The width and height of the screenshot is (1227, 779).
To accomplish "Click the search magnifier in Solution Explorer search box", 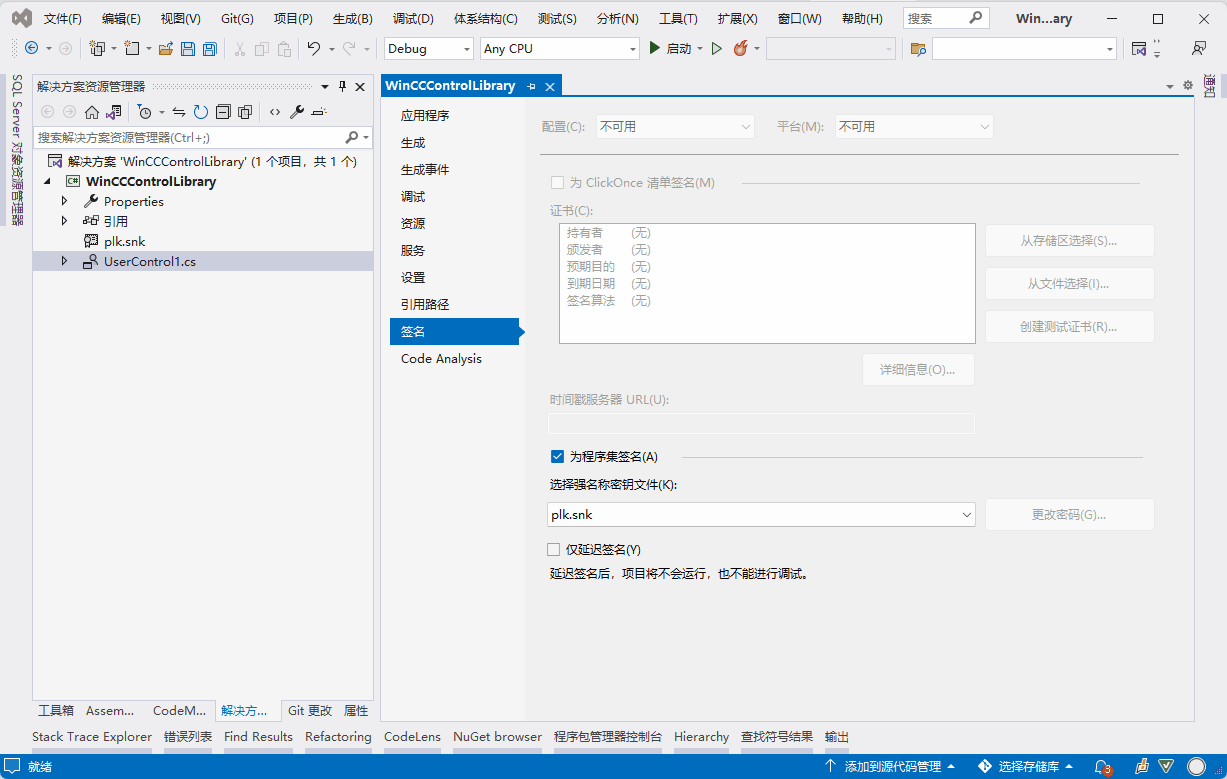I will 352,137.
